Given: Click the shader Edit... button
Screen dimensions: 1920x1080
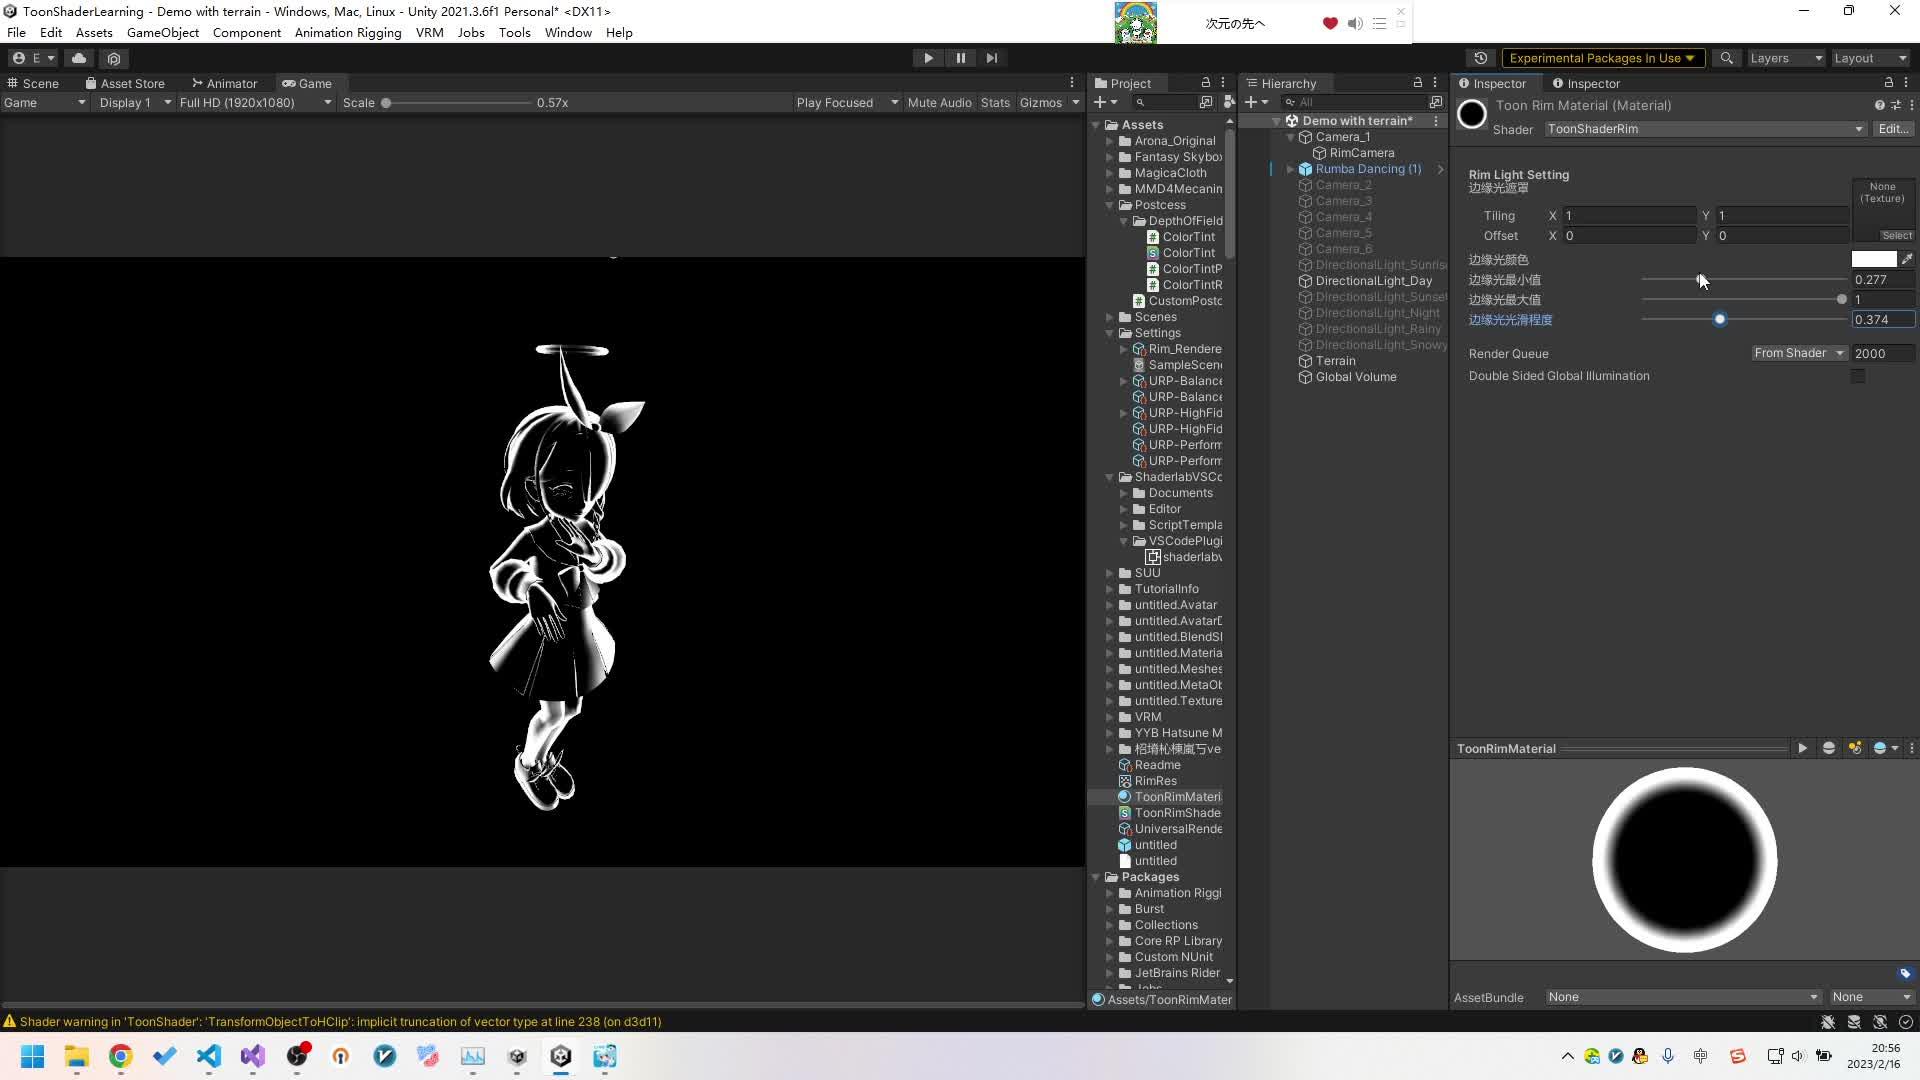Looking at the screenshot, I should 1892,129.
